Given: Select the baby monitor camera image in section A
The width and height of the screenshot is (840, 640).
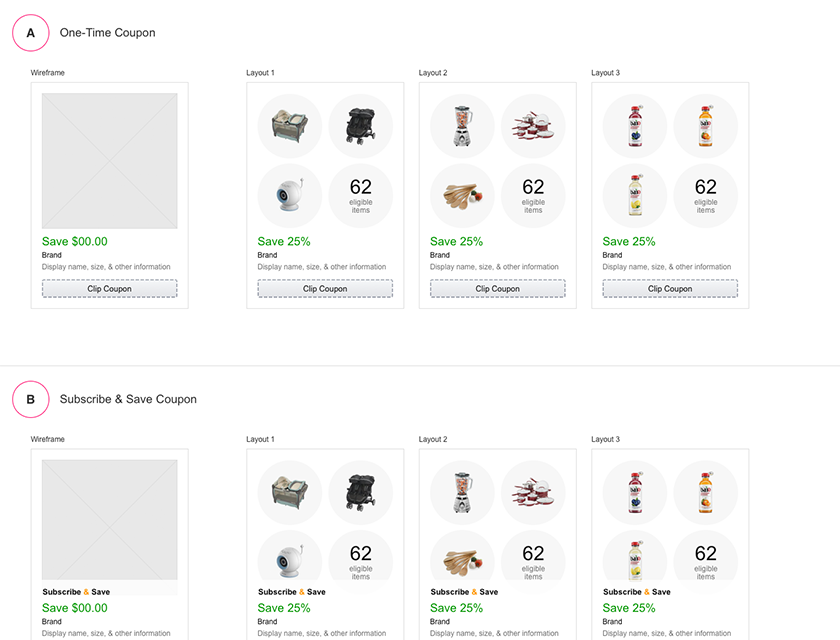Looking at the screenshot, I should click(x=290, y=195).
